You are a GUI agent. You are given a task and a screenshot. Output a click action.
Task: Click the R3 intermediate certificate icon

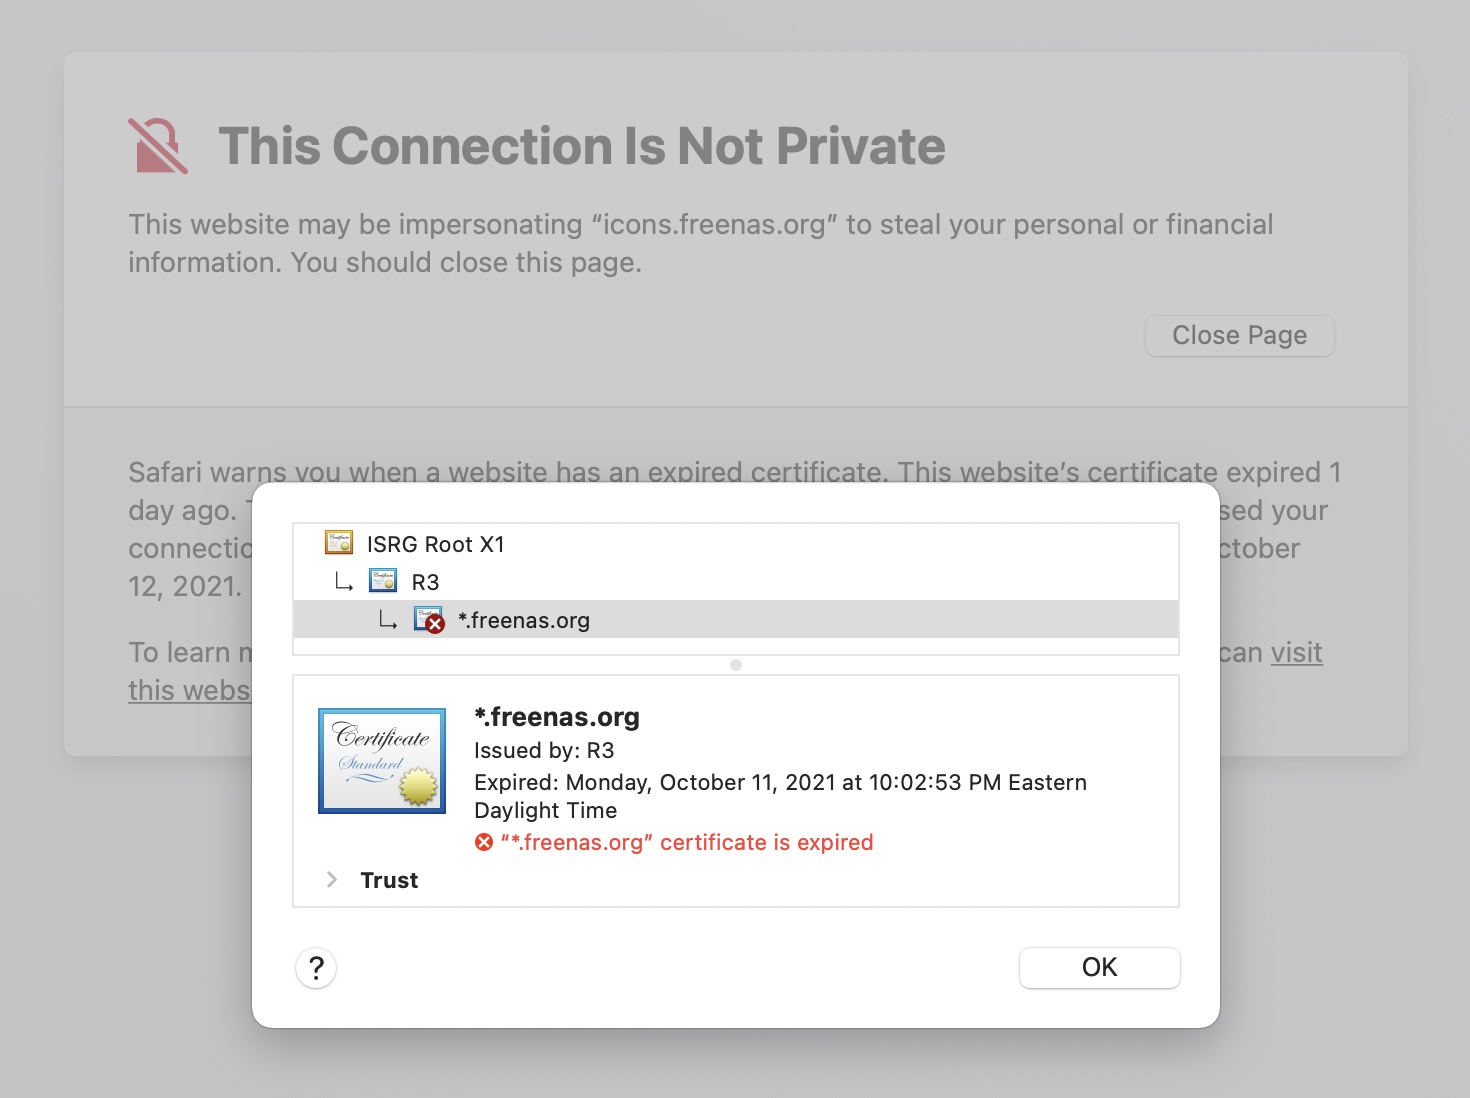[x=383, y=581]
